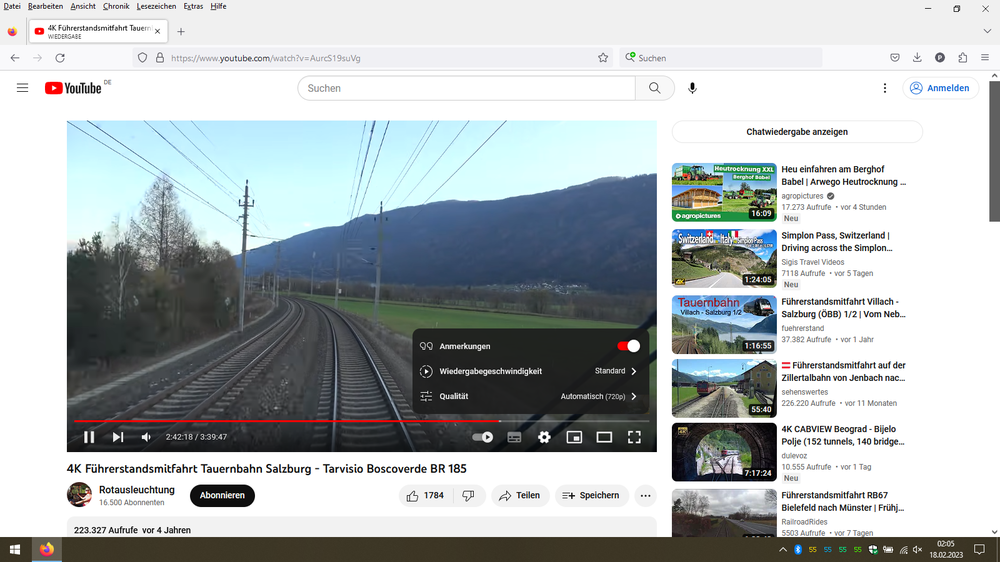
Task: Toggle subtitles in the player
Action: pyautogui.click(x=514, y=437)
